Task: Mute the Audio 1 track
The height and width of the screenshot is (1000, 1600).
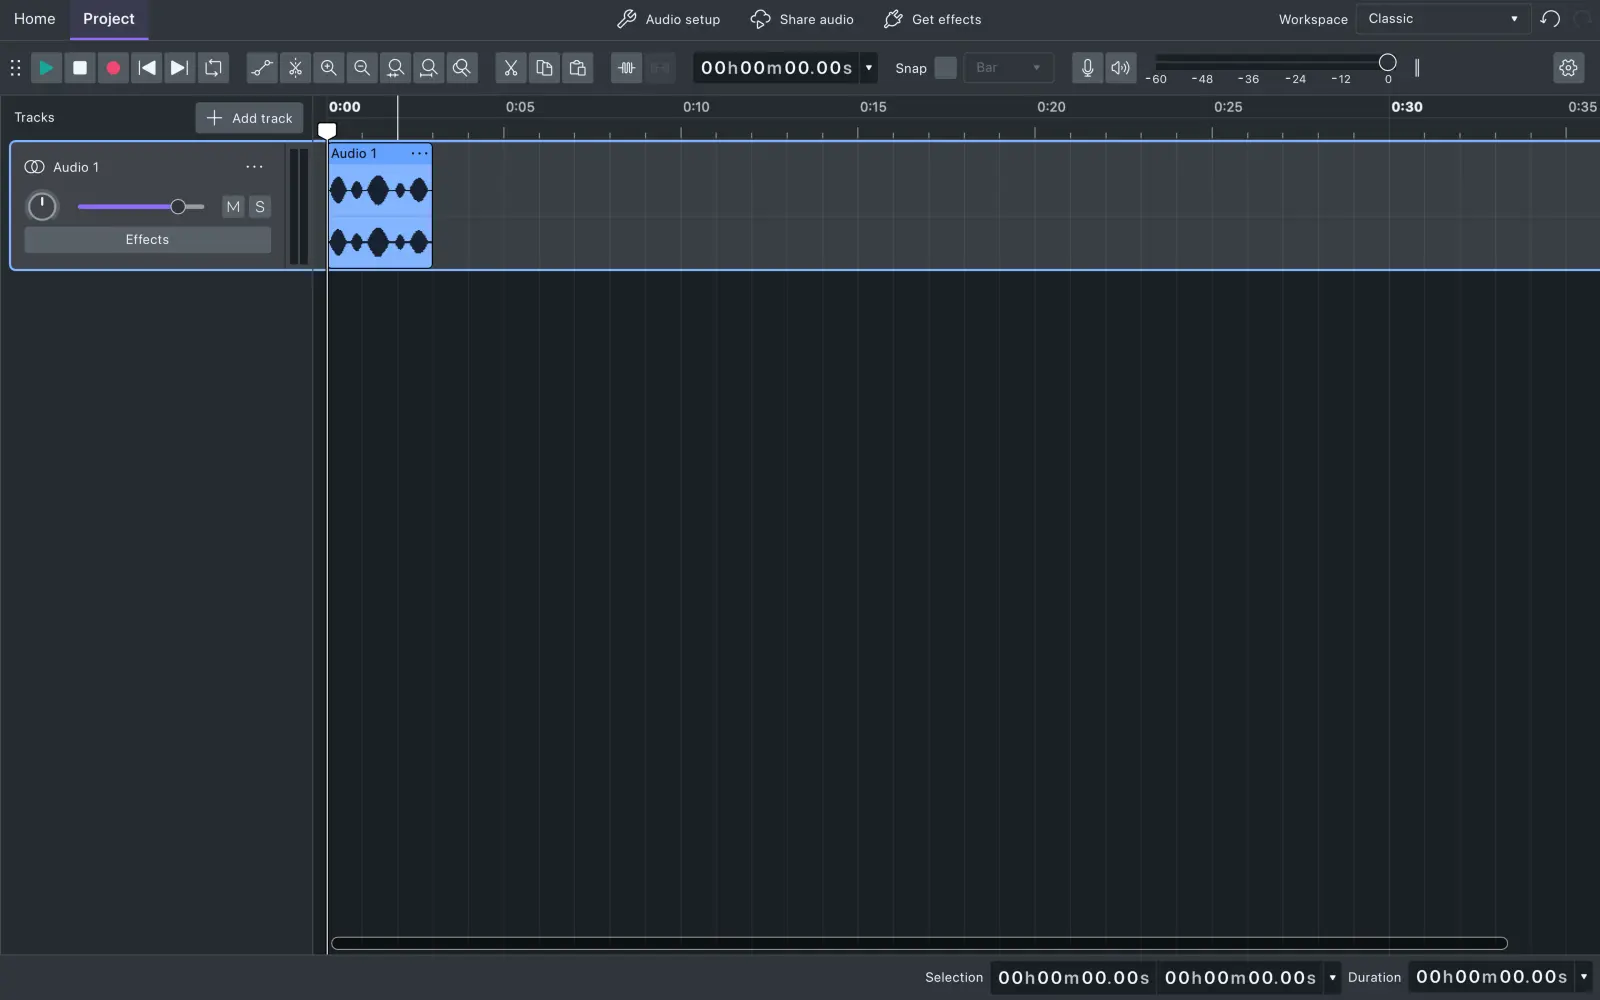Action: [233, 207]
